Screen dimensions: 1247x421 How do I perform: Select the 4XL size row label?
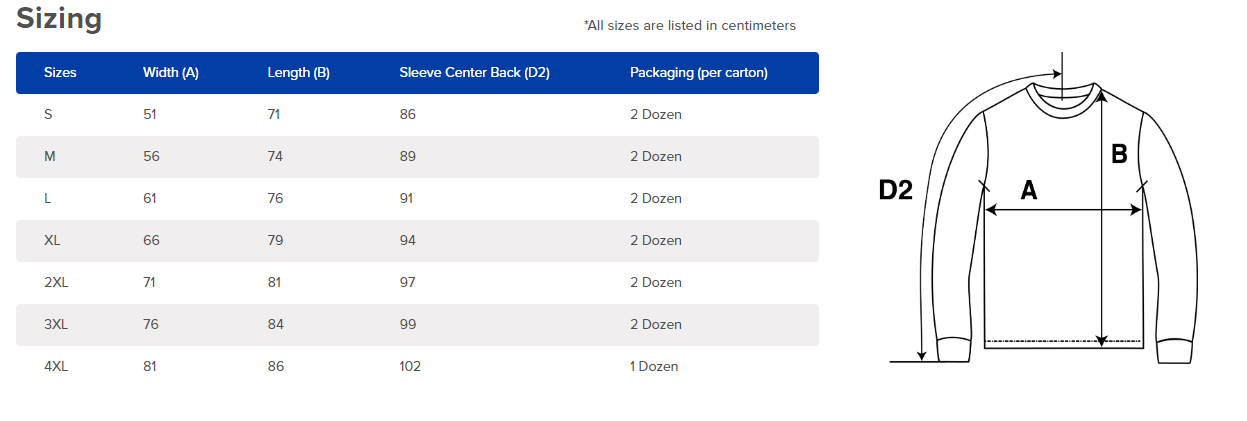point(56,367)
